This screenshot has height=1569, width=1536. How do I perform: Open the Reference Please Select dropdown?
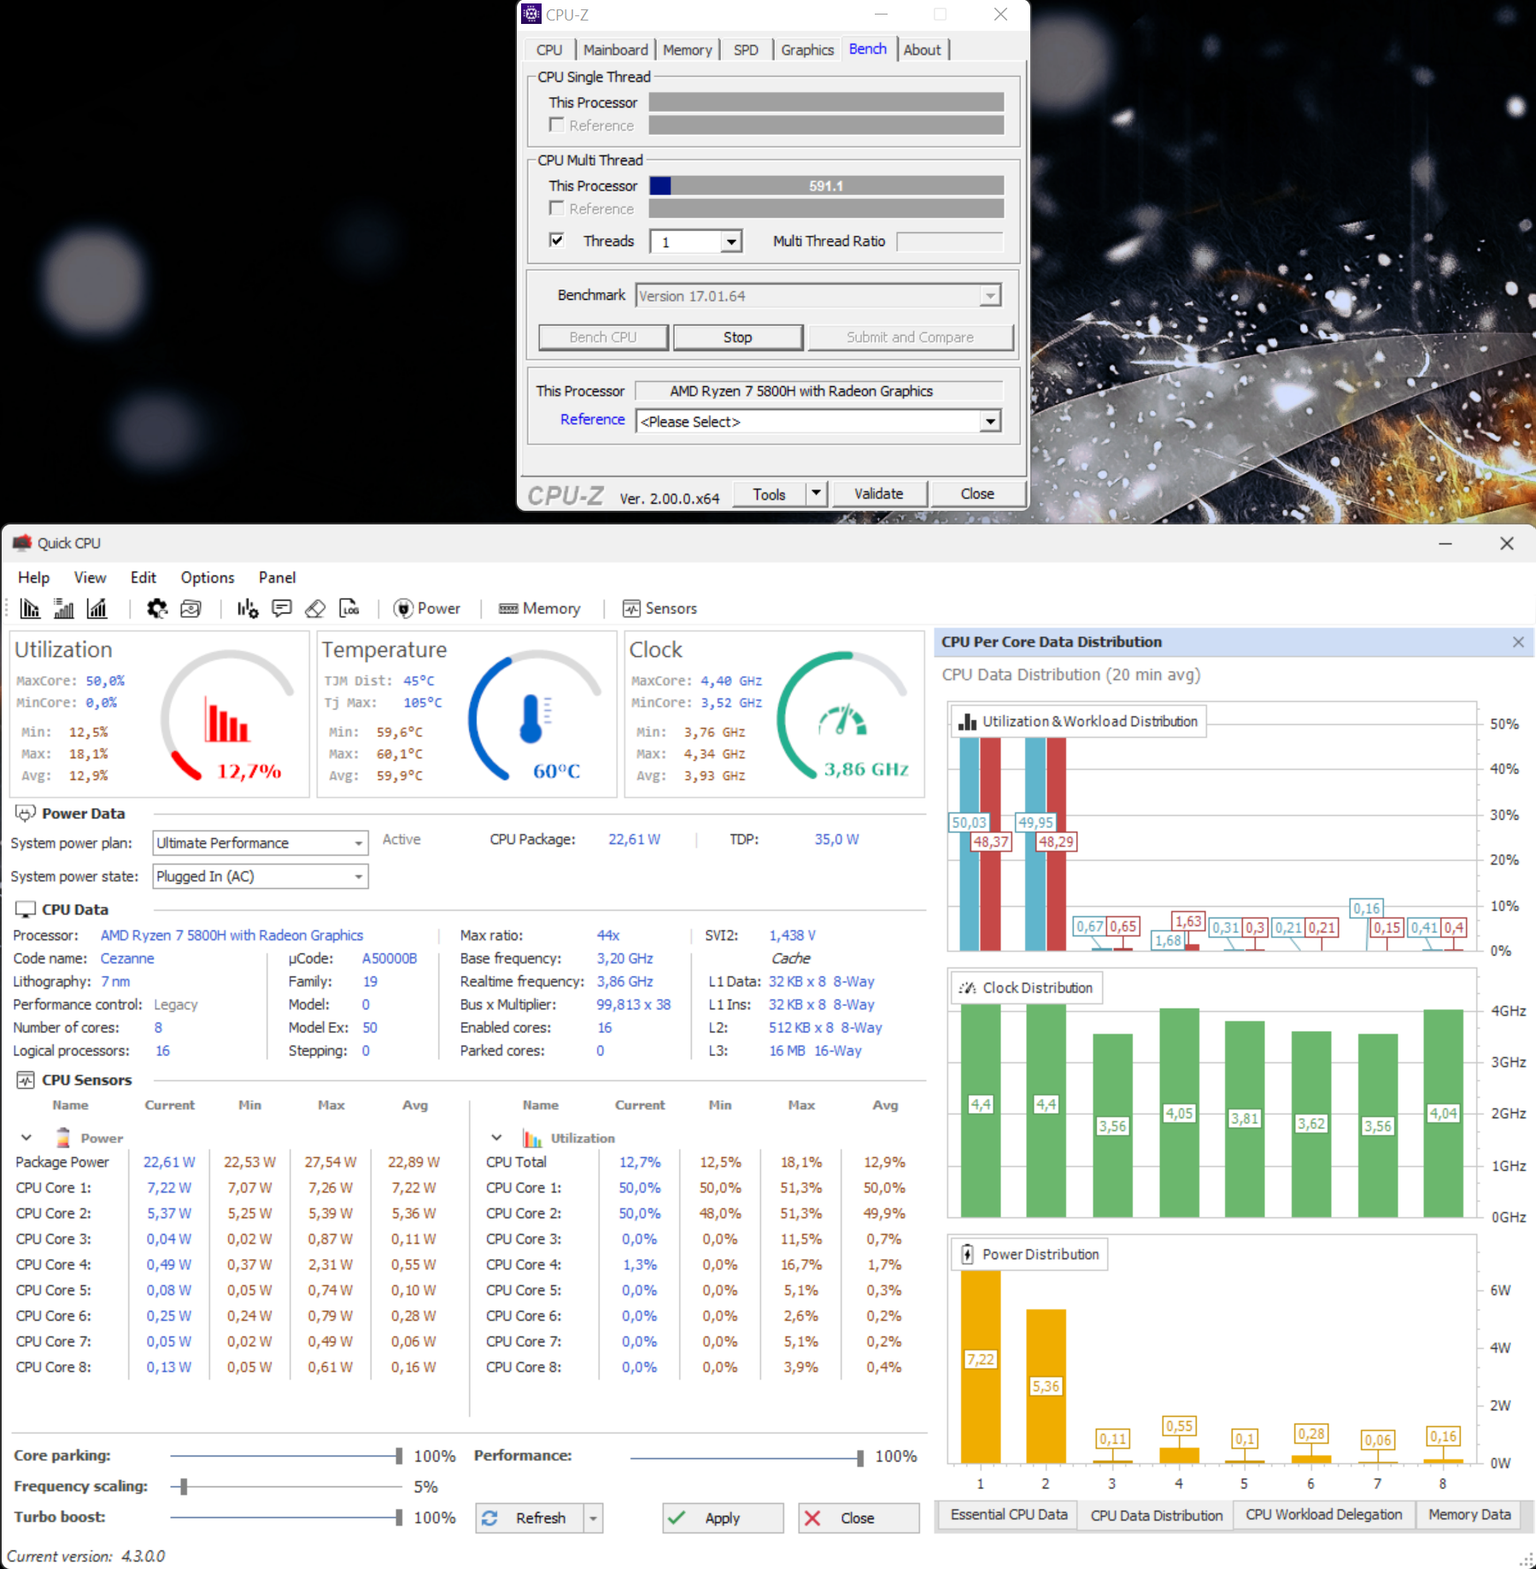[x=990, y=422]
